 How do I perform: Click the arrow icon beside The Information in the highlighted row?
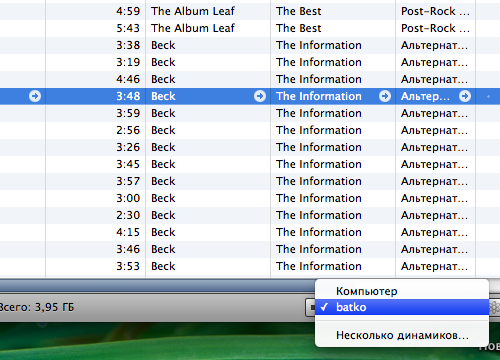[x=385, y=96]
